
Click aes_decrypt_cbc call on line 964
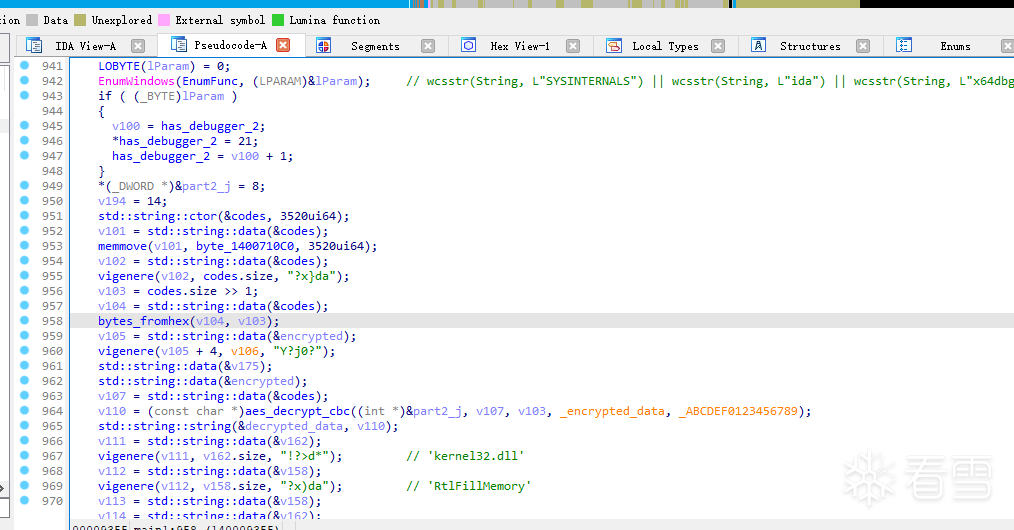point(297,411)
